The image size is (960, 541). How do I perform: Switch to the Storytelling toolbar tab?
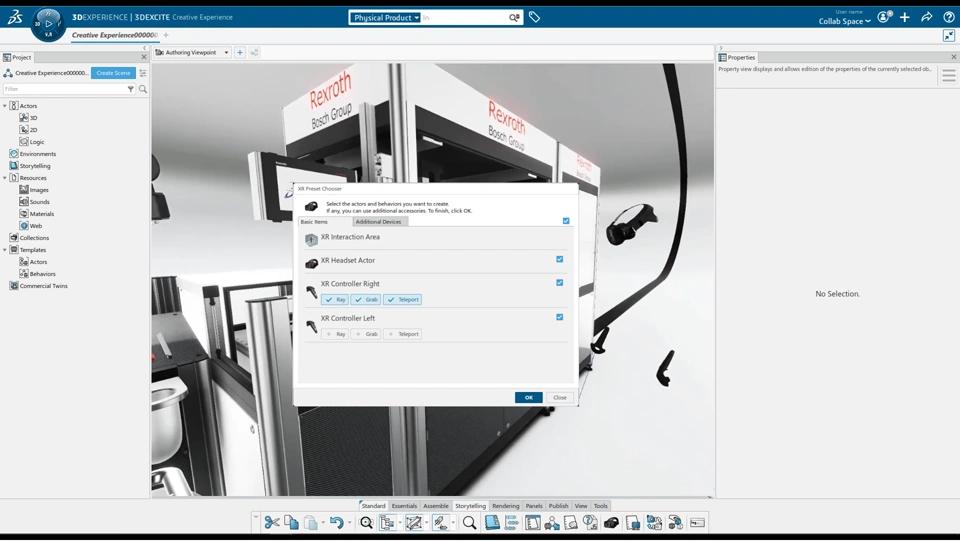point(470,506)
